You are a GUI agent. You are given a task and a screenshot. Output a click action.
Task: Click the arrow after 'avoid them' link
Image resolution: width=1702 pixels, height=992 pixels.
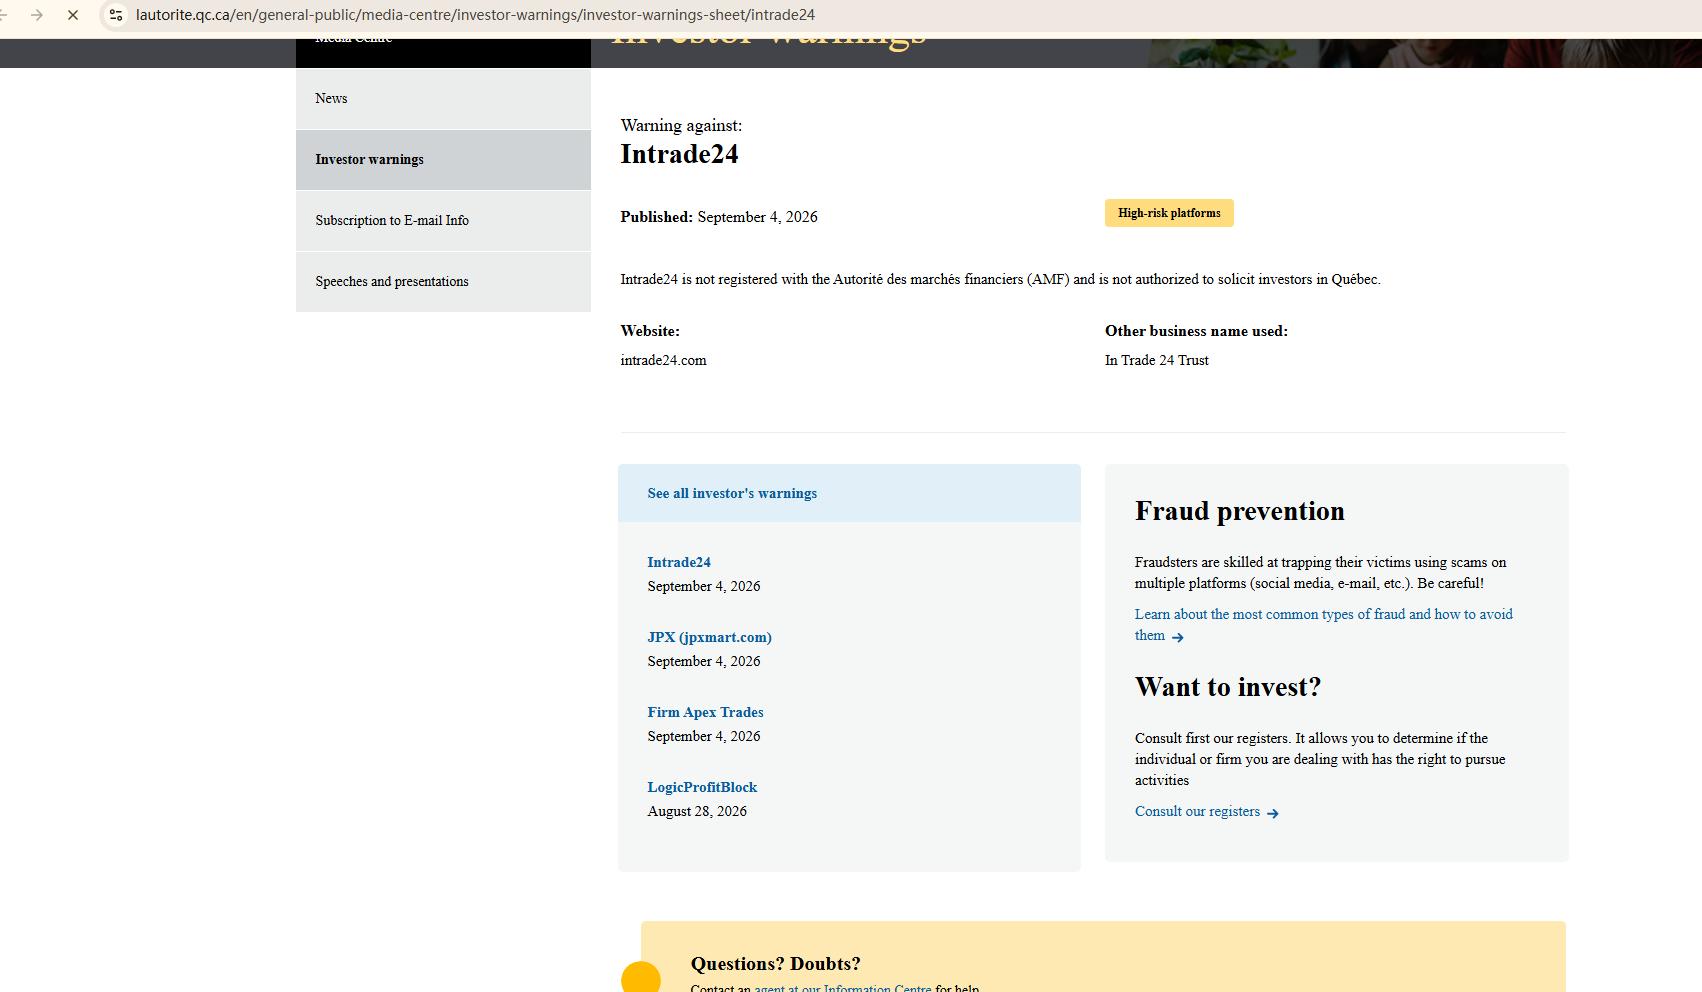click(1178, 637)
